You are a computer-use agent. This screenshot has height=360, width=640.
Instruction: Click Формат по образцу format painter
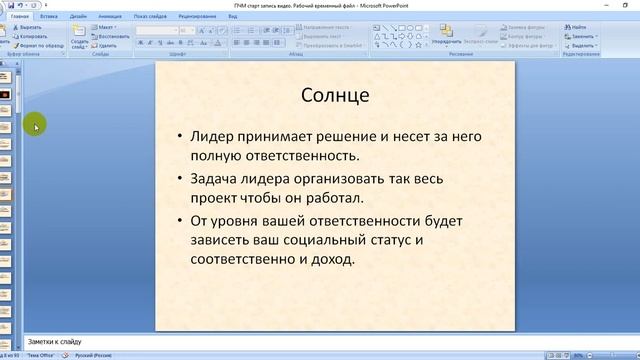pos(38,46)
